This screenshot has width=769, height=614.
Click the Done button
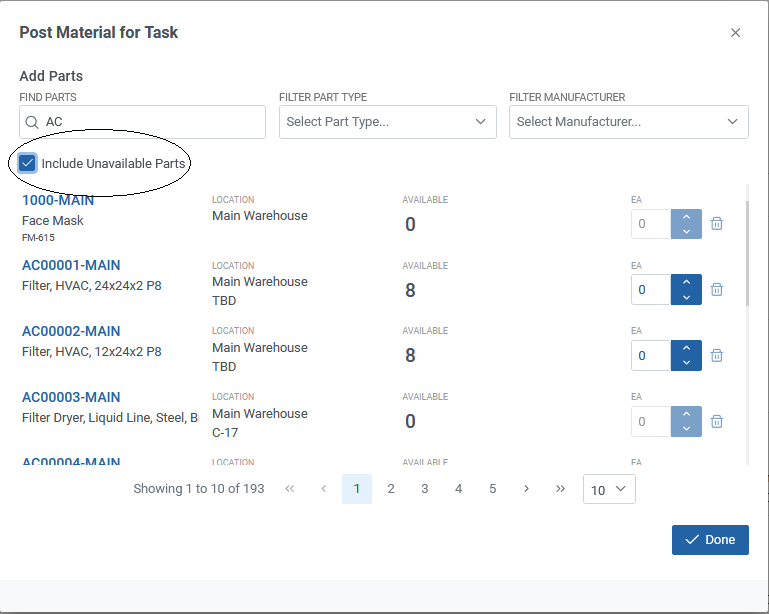(710, 540)
